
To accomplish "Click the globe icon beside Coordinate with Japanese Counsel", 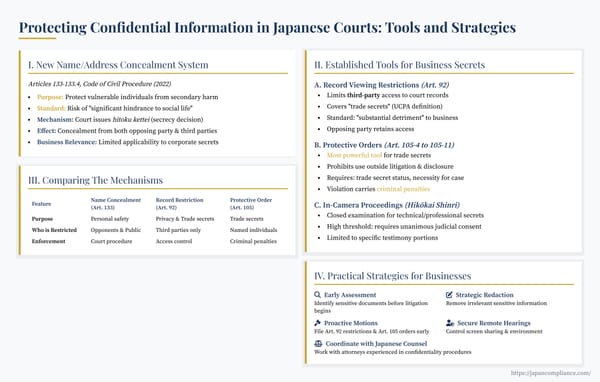I will pos(318,344).
